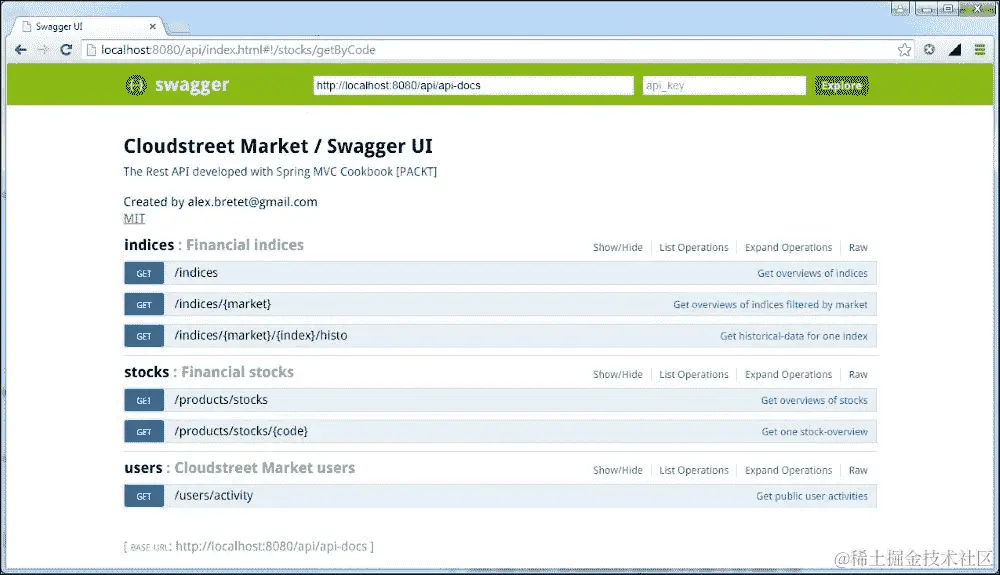Toggle the stocks section heading
This screenshot has width=1000, height=575.
pyautogui.click(x=147, y=372)
